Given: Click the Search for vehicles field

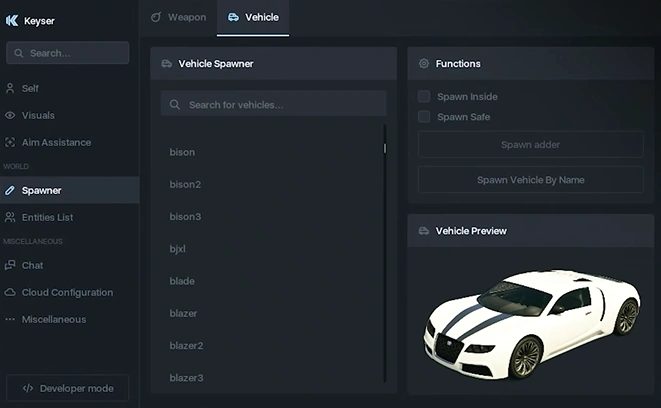Looking at the screenshot, I should tap(273, 103).
